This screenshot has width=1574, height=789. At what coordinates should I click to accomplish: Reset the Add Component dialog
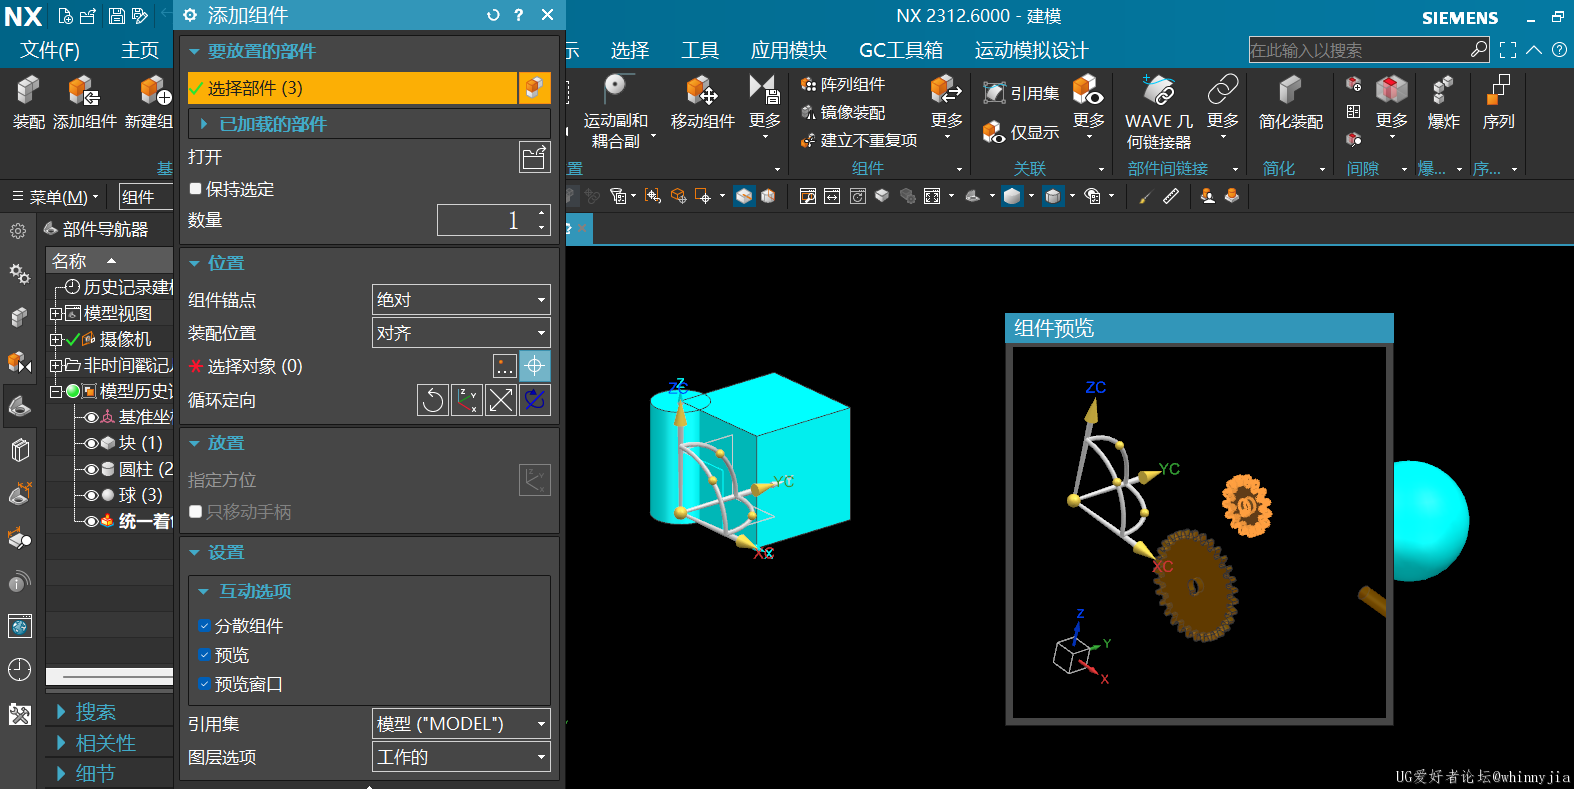tap(492, 15)
